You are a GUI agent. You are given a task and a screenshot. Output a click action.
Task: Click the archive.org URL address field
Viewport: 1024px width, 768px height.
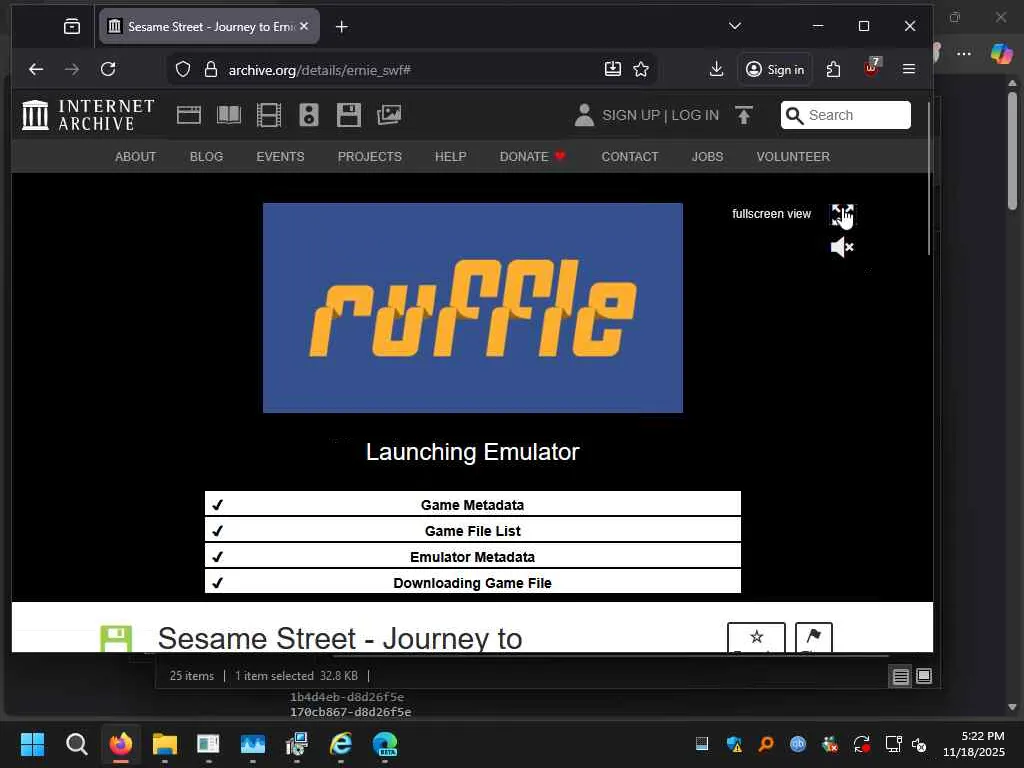click(411, 70)
